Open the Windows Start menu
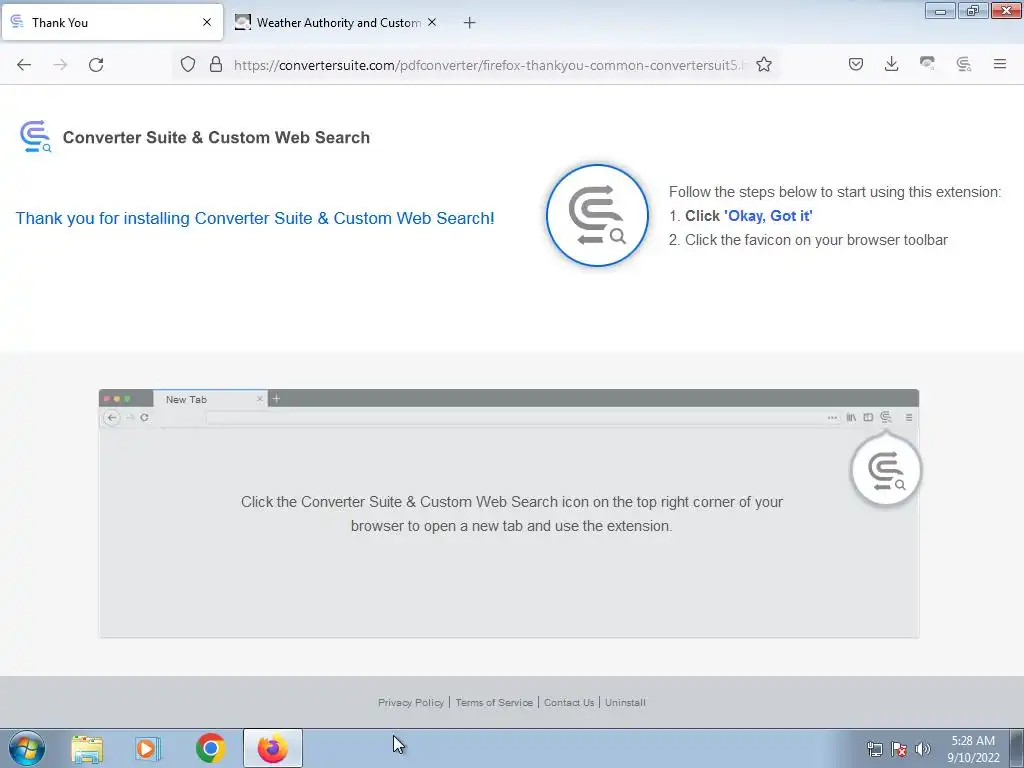1024x768 pixels. coord(27,748)
